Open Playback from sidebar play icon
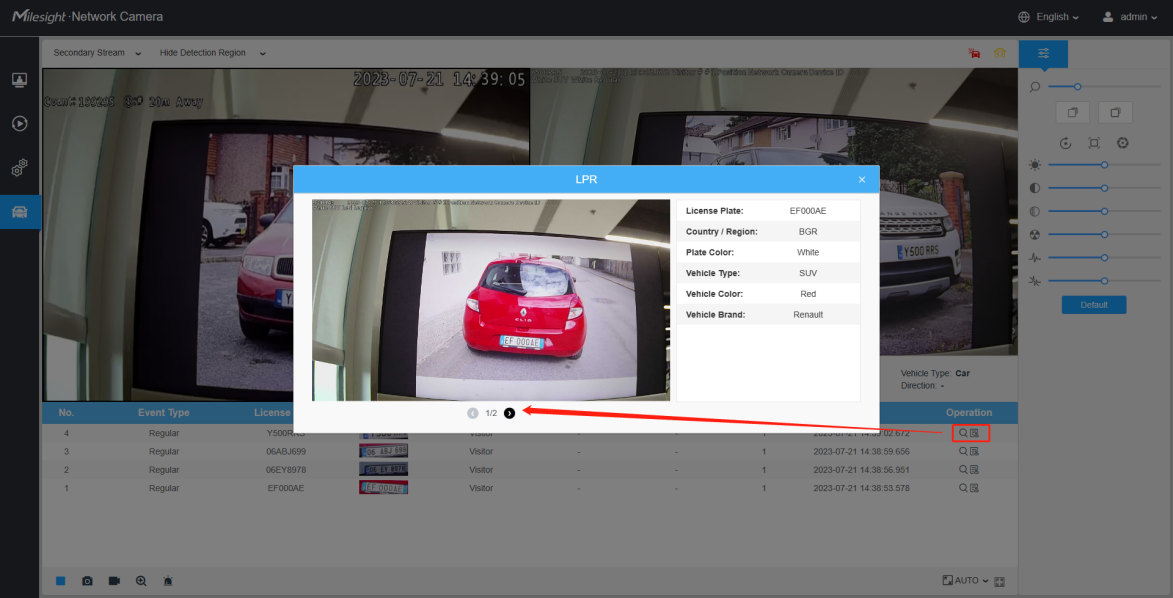The image size is (1173, 598). [20, 123]
